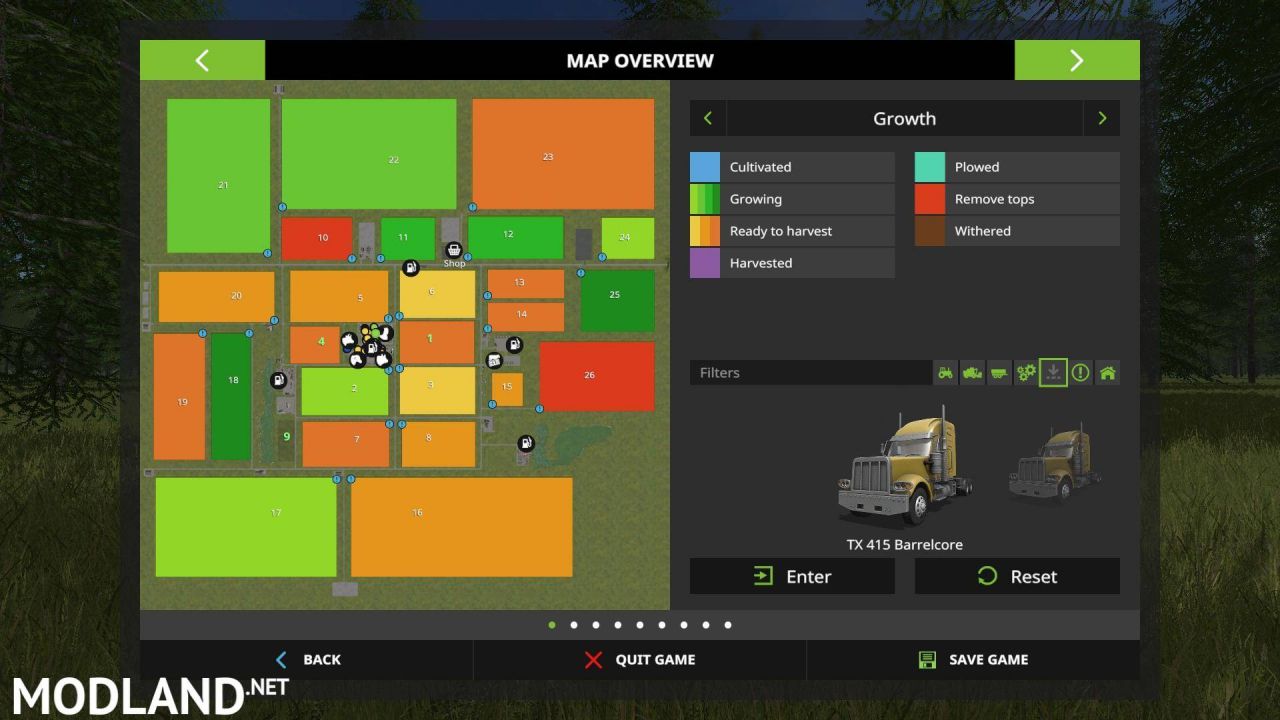This screenshot has width=1280, height=720.
Task: Select fuel station icon below field 14
Action: [514, 345]
